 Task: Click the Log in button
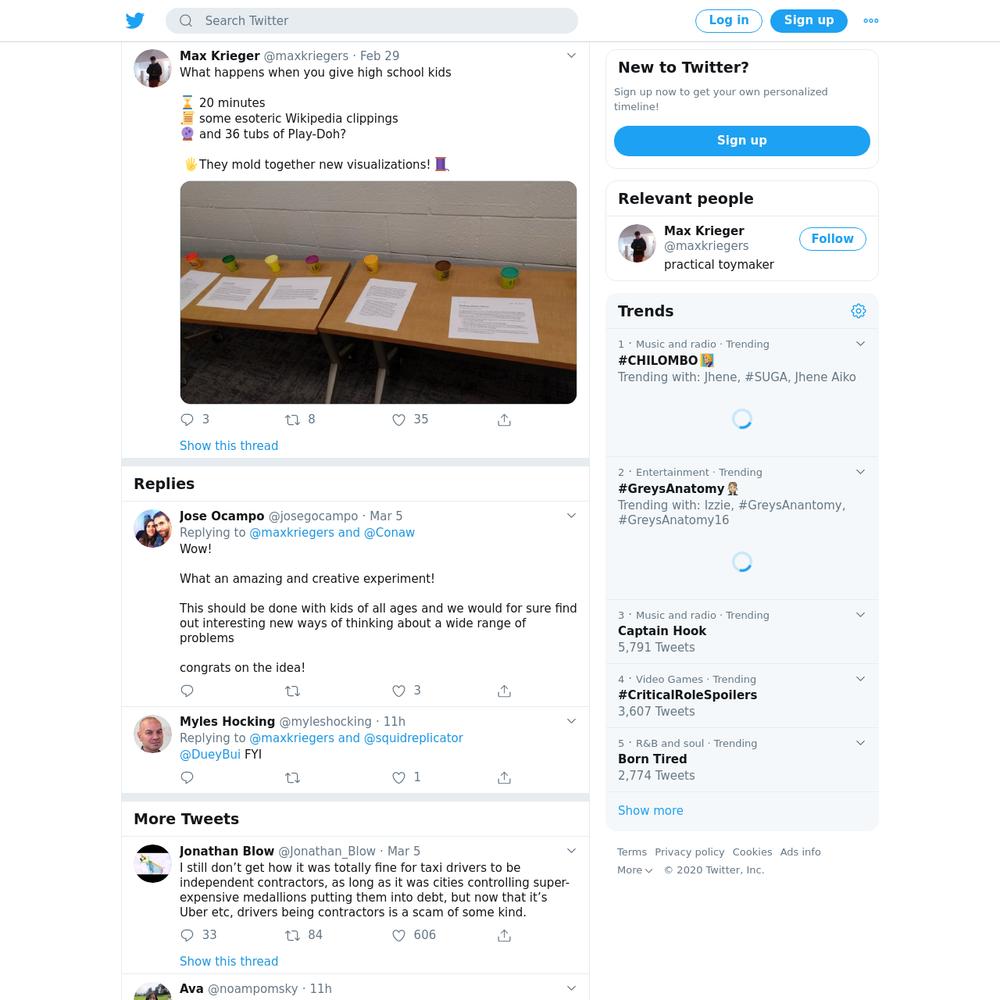pos(728,20)
